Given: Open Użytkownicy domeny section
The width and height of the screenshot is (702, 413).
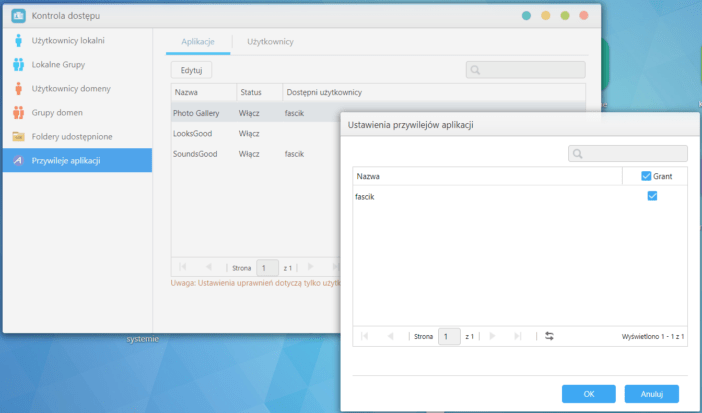Looking at the screenshot, I should click(77, 89).
